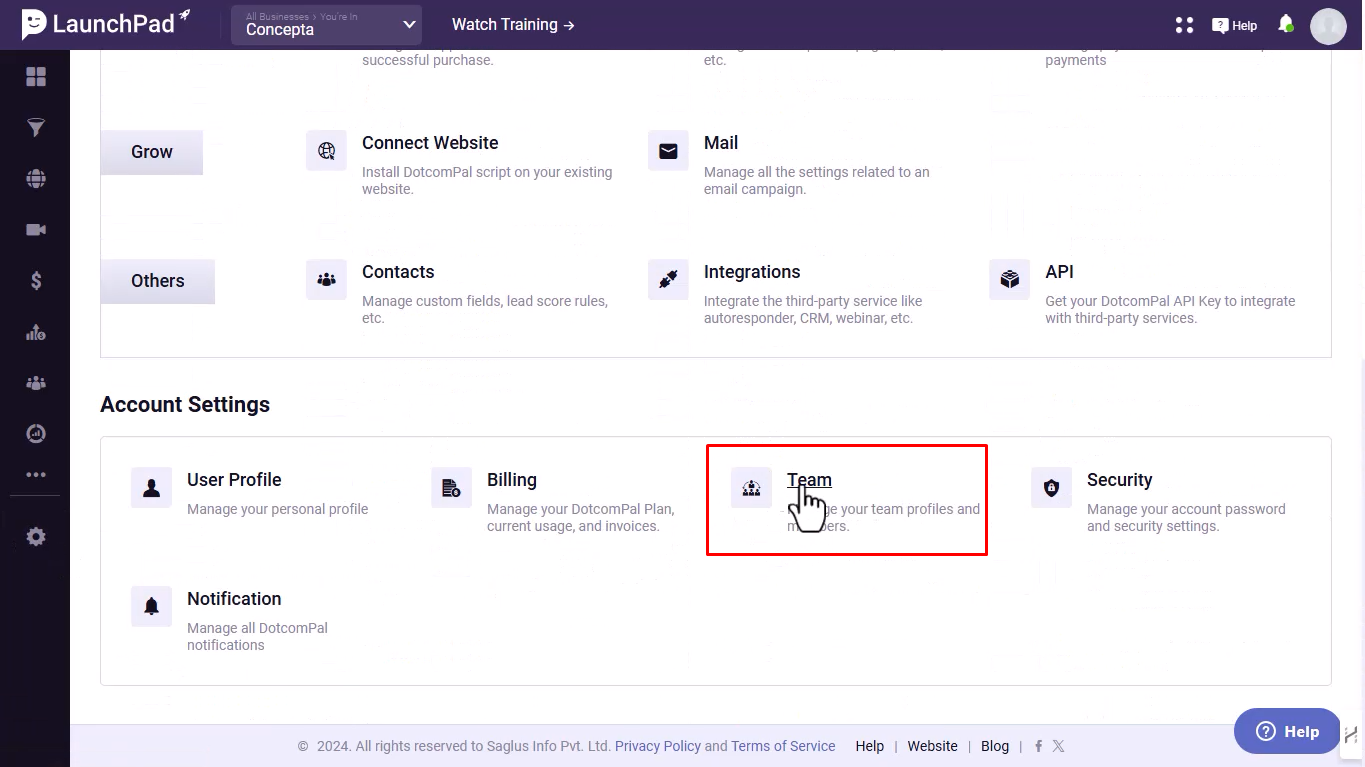
Task: Open the Contacts settings
Action: [398, 272]
